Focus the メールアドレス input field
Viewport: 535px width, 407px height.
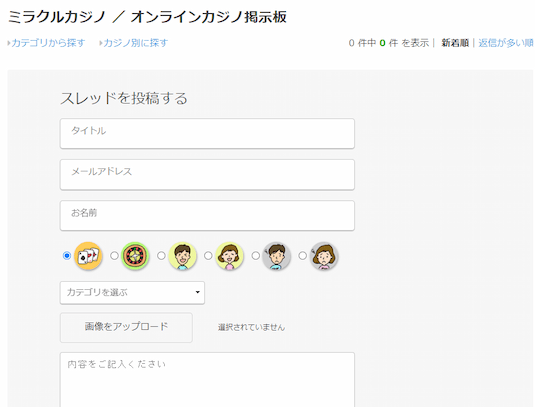click(207, 175)
